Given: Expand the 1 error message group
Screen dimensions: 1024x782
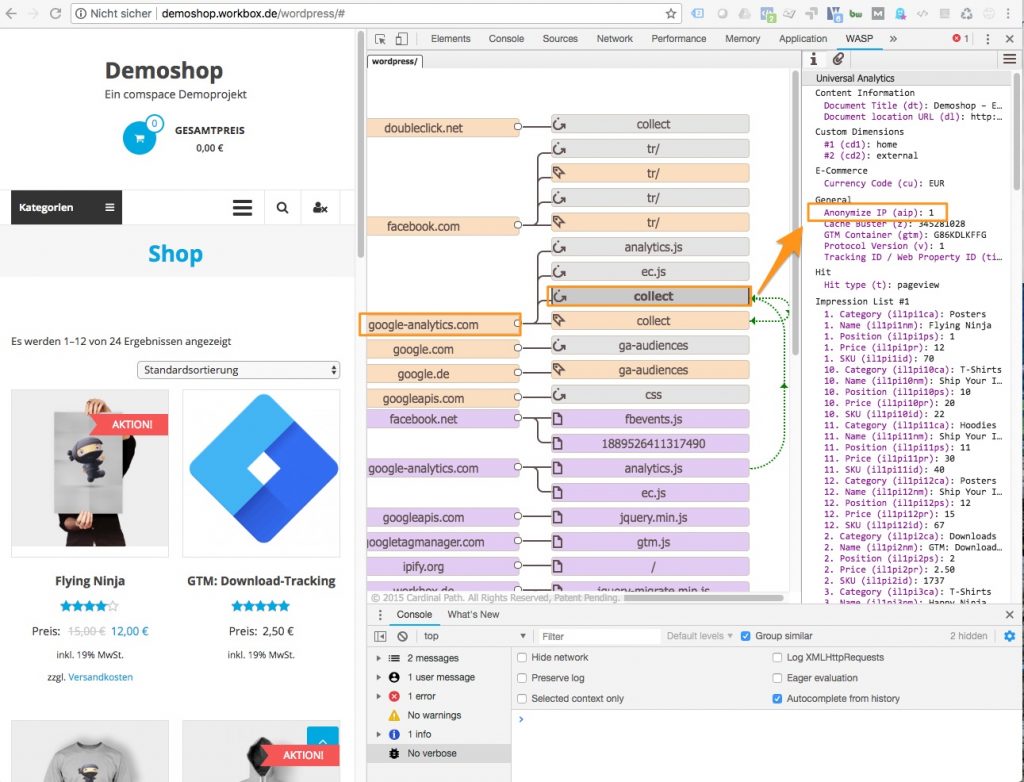Looking at the screenshot, I should pyautogui.click(x=378, y=696).
